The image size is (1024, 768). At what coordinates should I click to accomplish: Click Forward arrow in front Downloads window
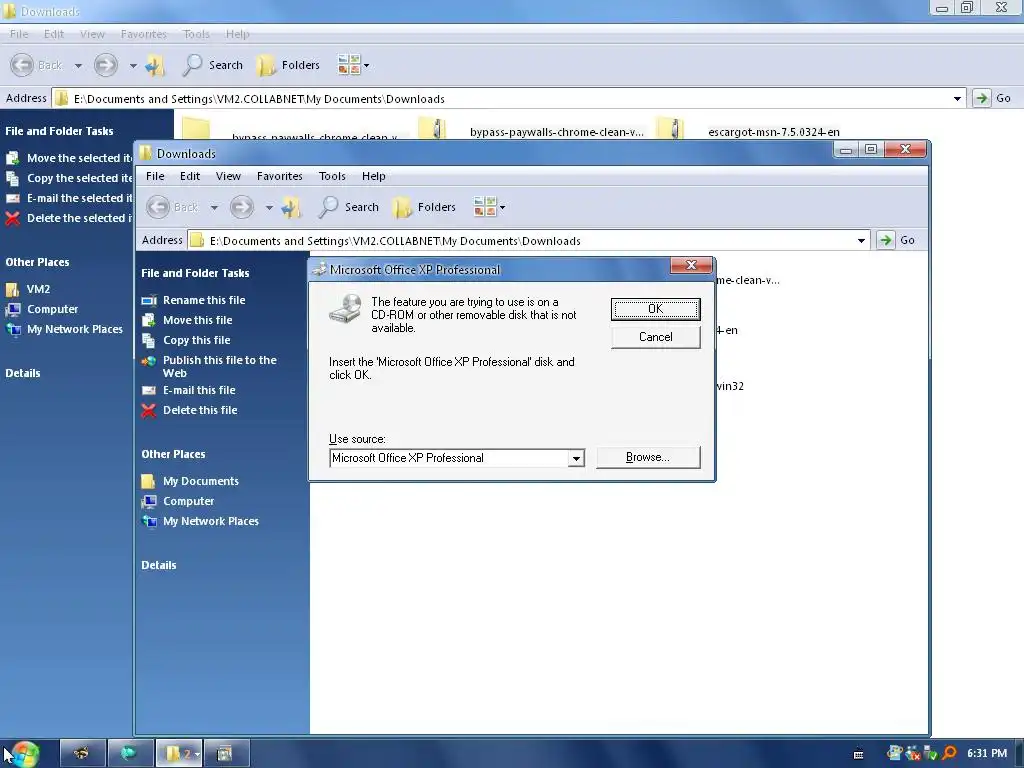pos(242,207)
